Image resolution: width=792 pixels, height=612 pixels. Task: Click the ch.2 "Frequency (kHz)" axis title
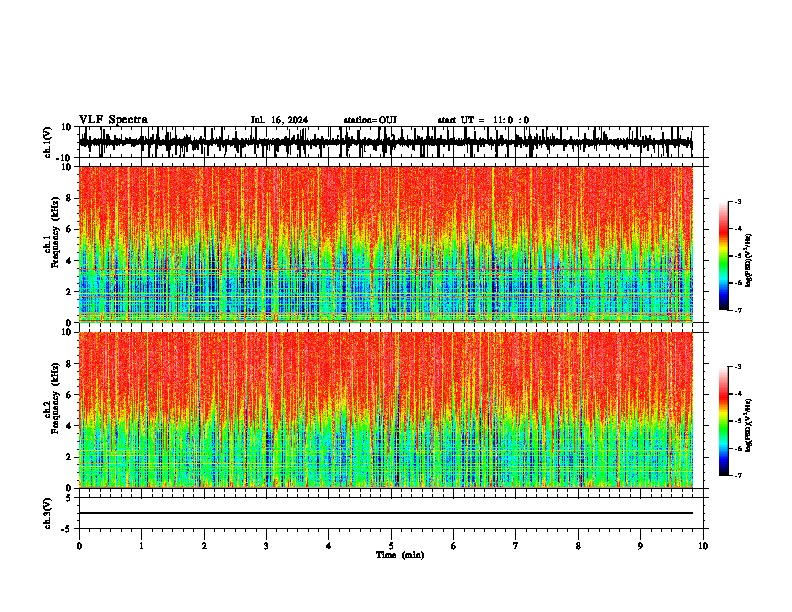55,397
